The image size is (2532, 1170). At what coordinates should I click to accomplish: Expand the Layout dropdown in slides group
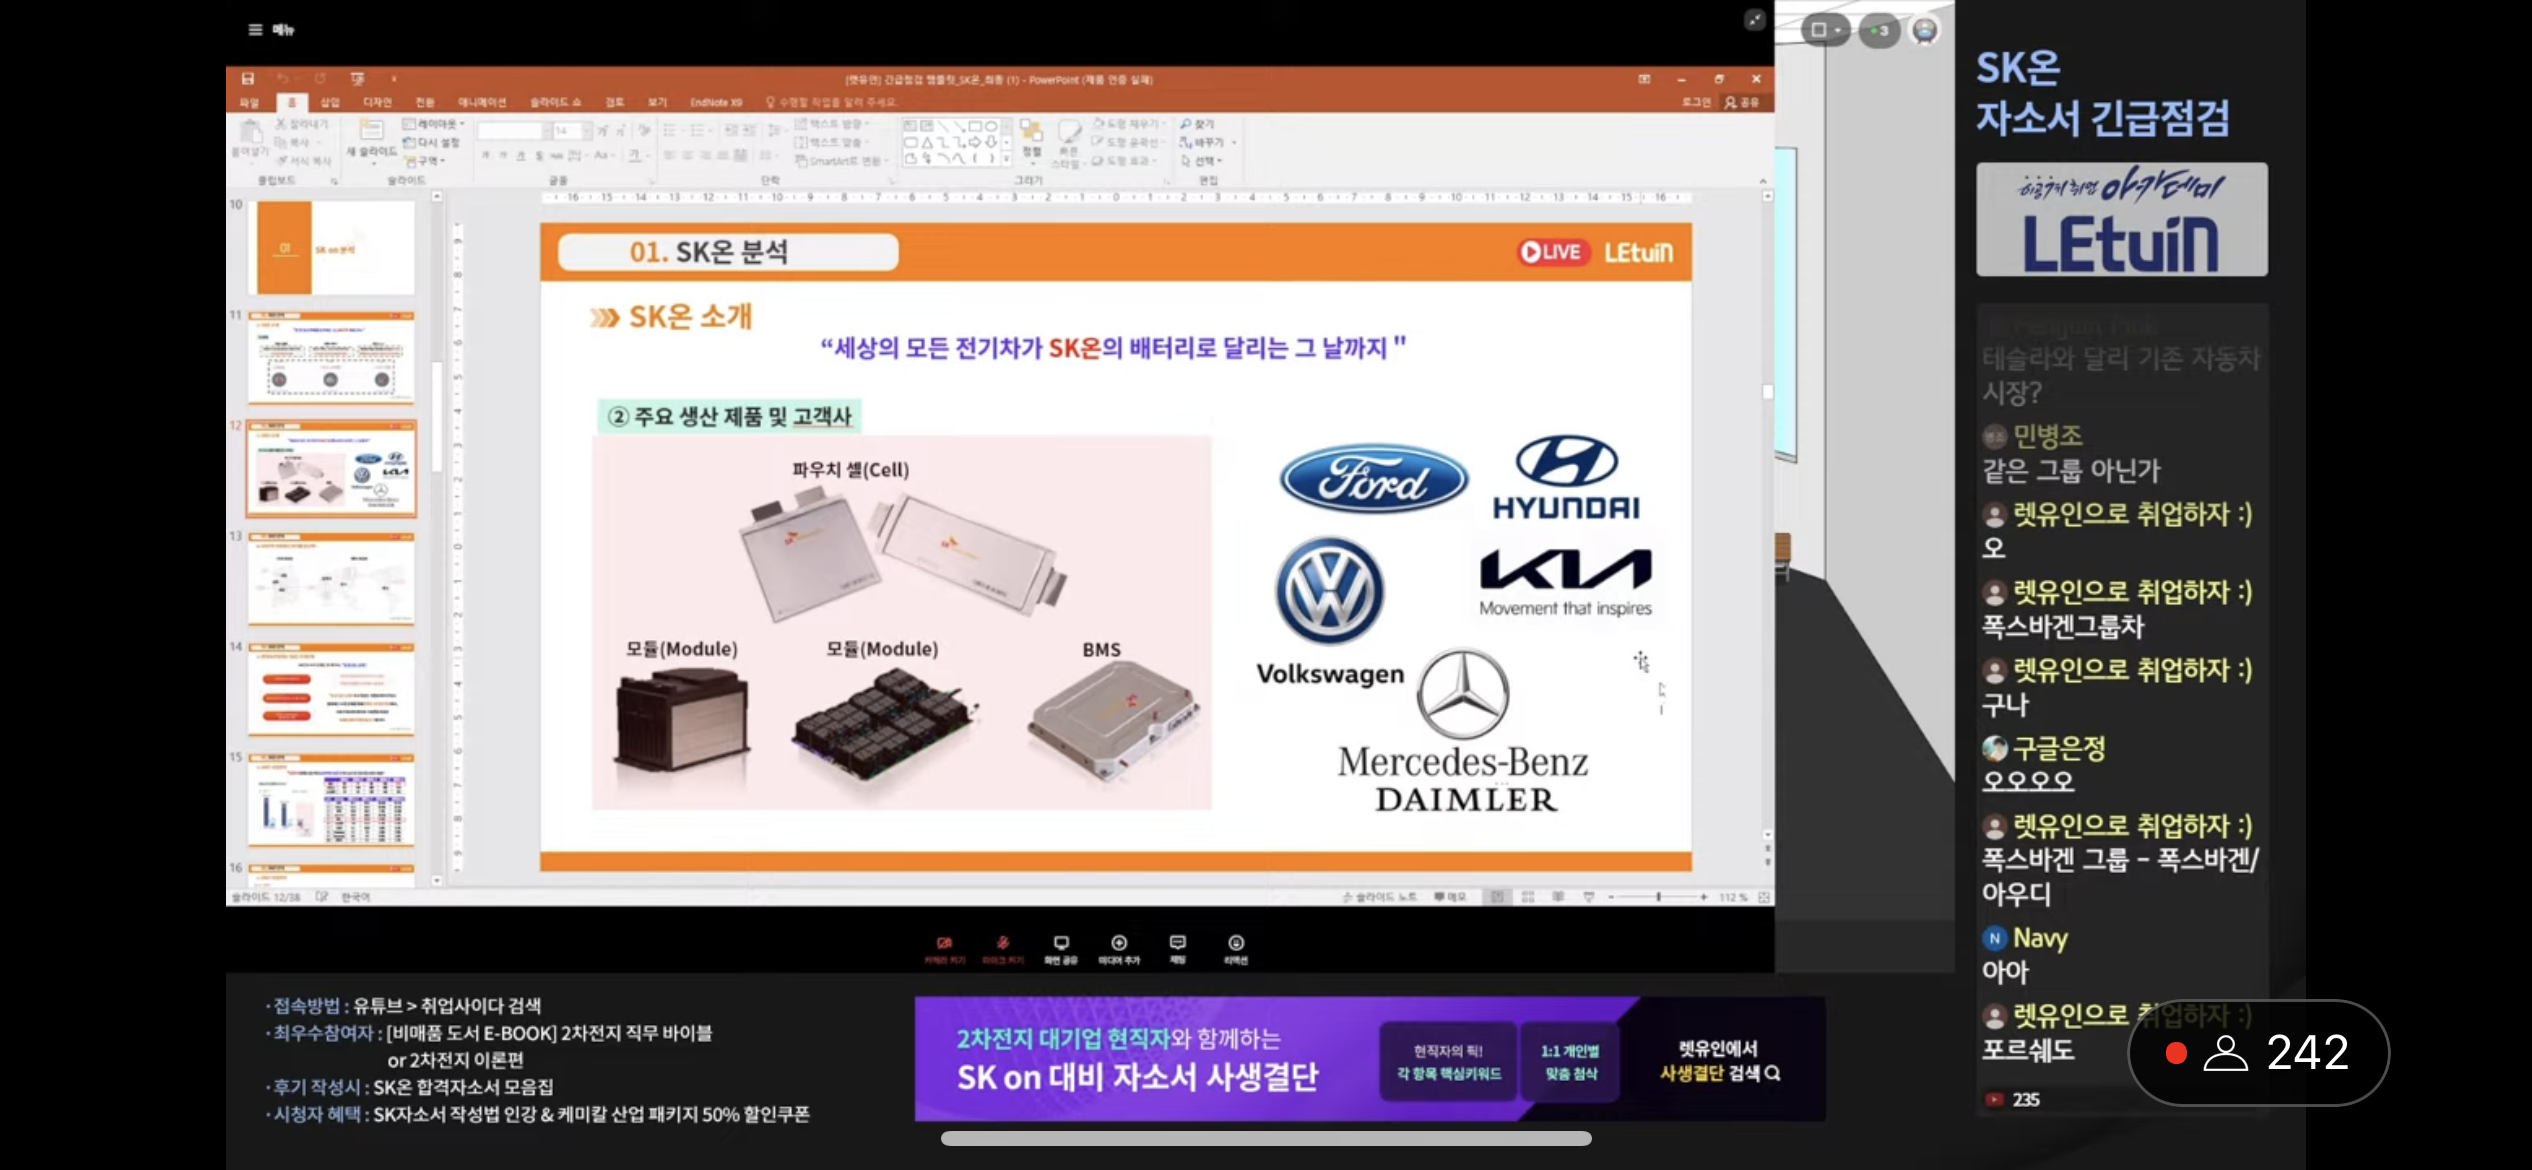(x=434, y=124)
